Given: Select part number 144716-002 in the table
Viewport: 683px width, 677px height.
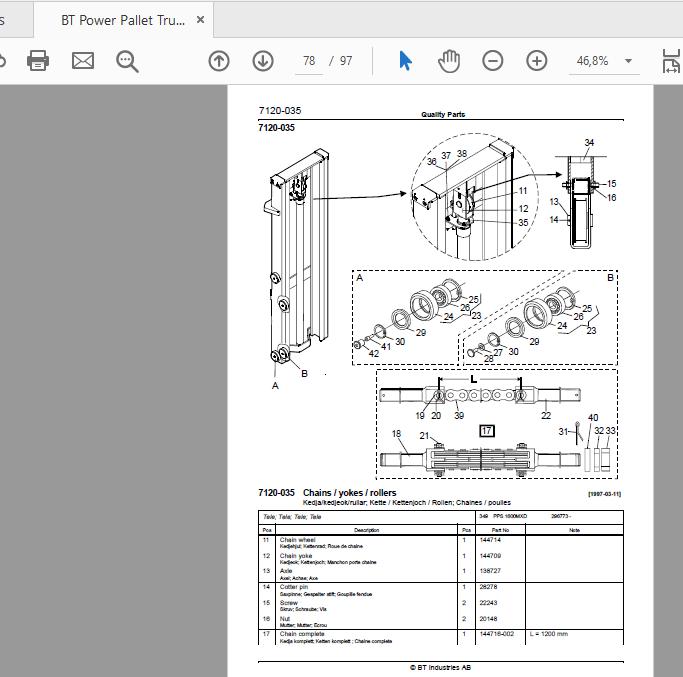Looking at the screenshot, I should 497,634.
